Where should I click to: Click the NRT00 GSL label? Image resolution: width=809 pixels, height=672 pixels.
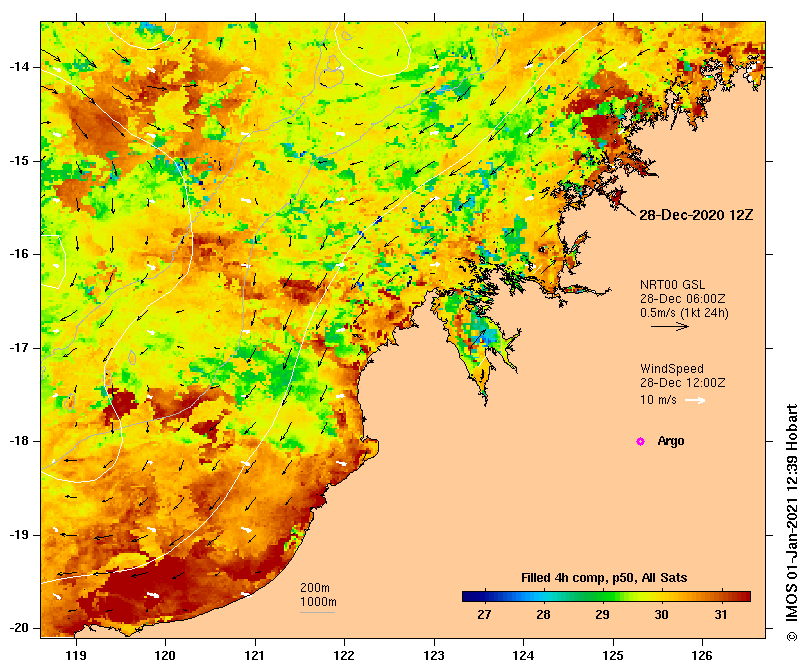point(672,285)
